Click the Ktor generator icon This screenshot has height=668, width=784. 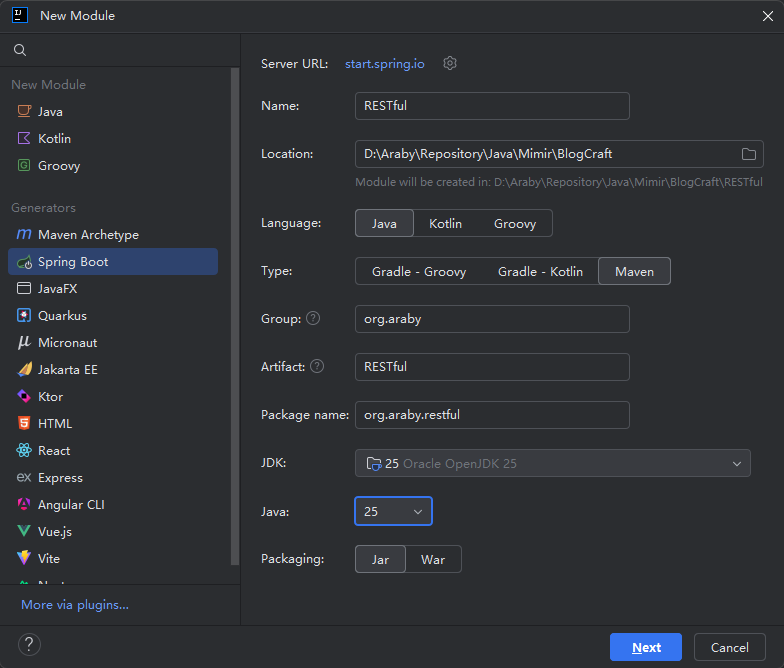24,396
